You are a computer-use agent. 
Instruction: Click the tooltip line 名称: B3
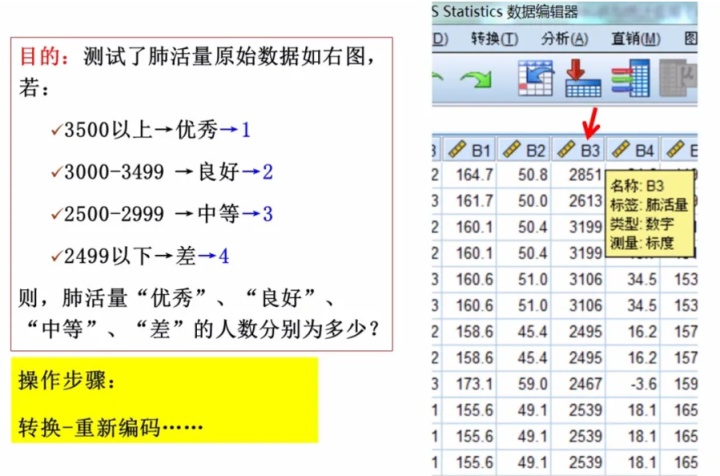[x=636, y=186]
